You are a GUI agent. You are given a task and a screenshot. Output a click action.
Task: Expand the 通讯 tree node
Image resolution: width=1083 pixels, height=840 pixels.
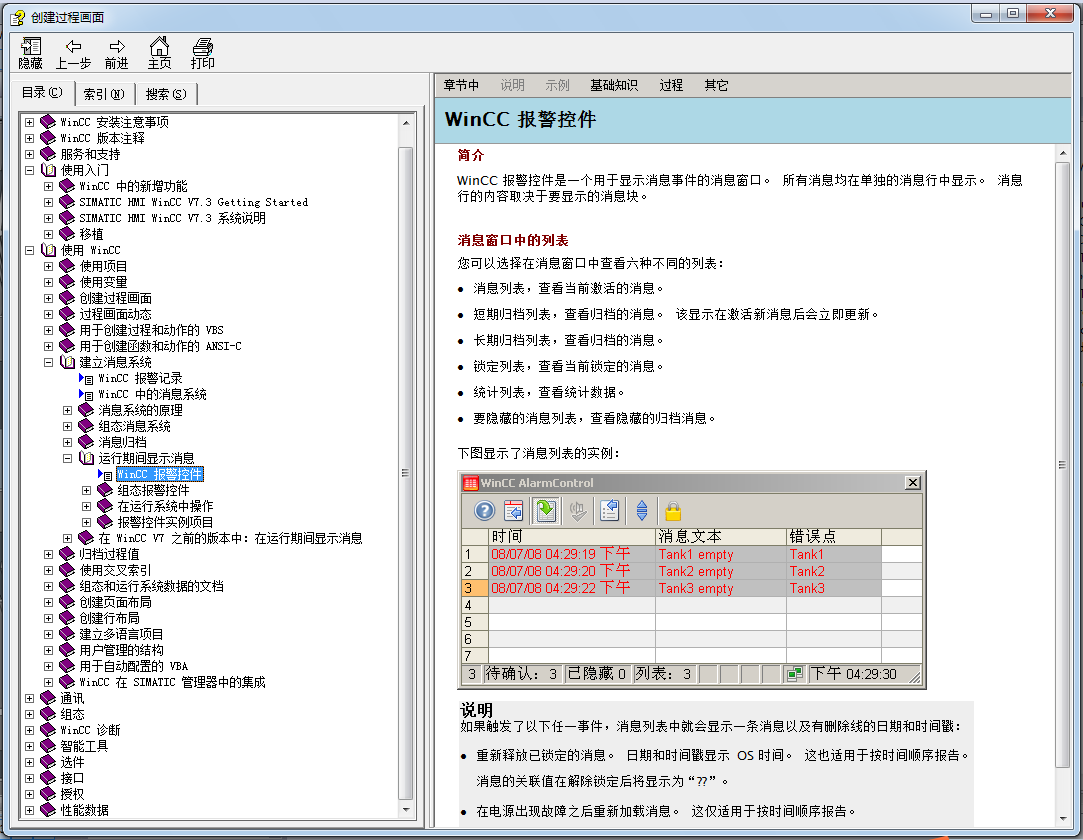tap(29, 698)
